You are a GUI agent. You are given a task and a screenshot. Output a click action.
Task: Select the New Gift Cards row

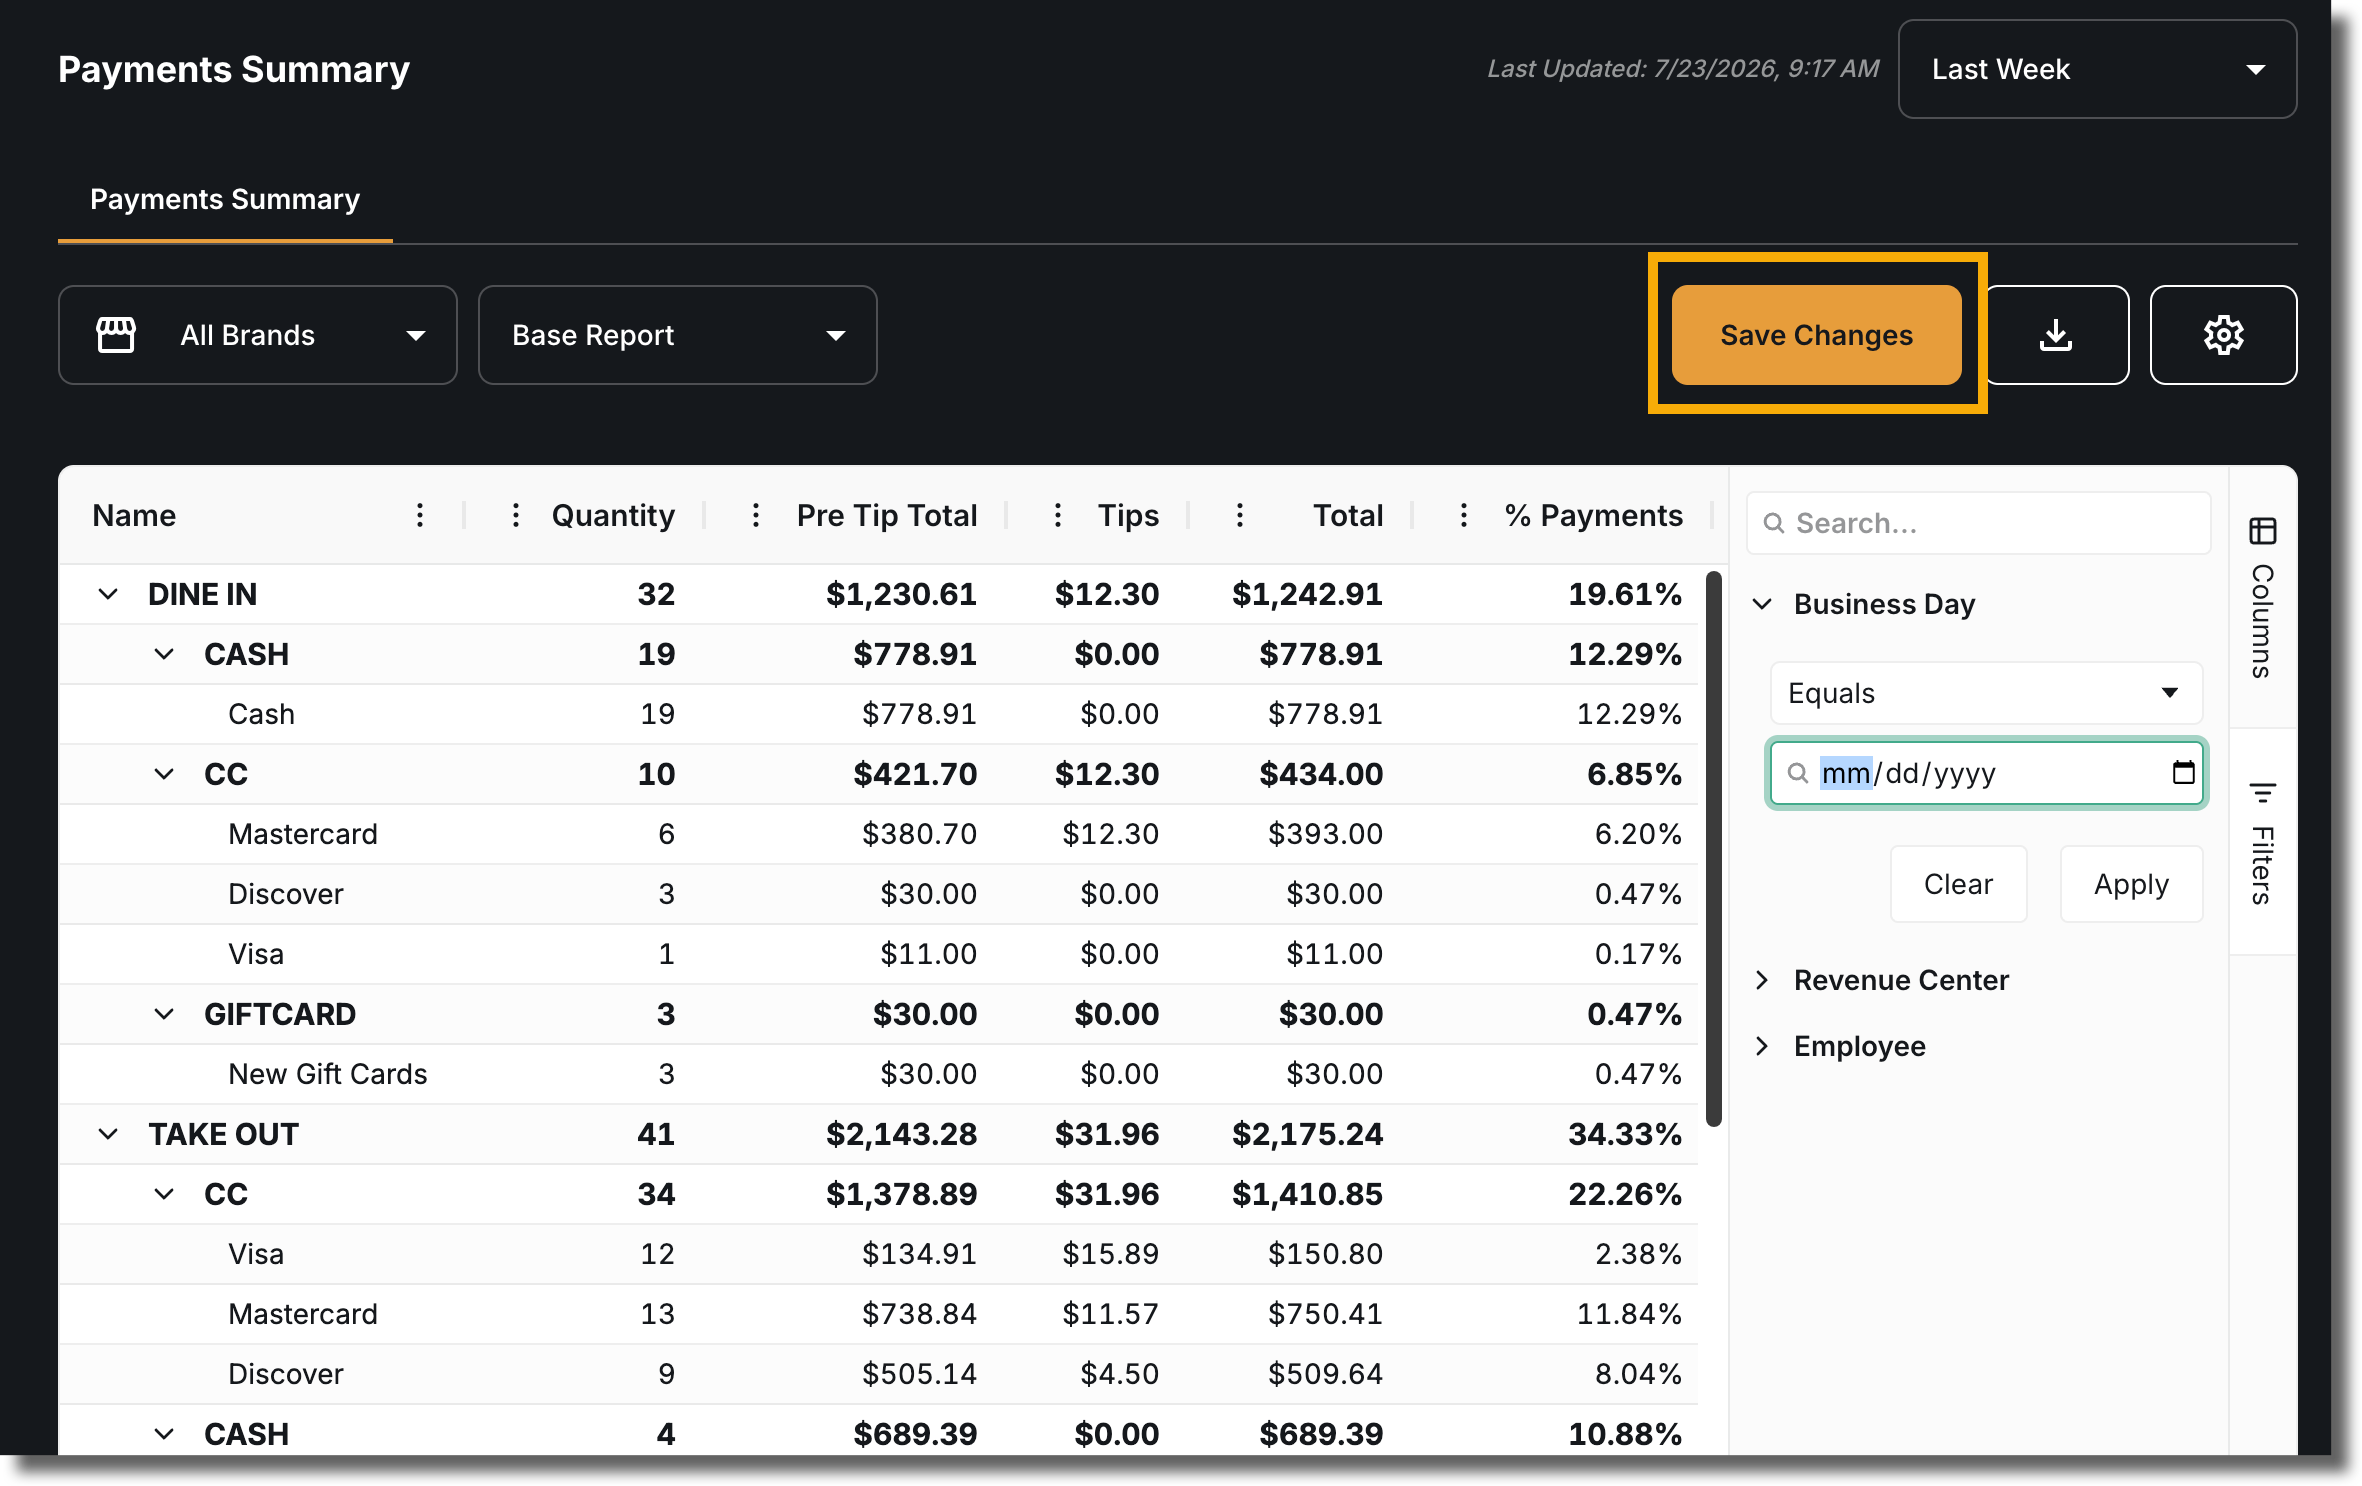[878, 1074]
